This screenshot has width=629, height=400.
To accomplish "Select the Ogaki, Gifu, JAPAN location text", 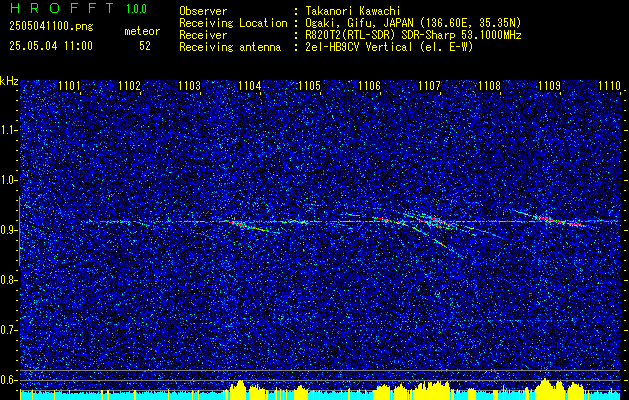I will point(413,23).
